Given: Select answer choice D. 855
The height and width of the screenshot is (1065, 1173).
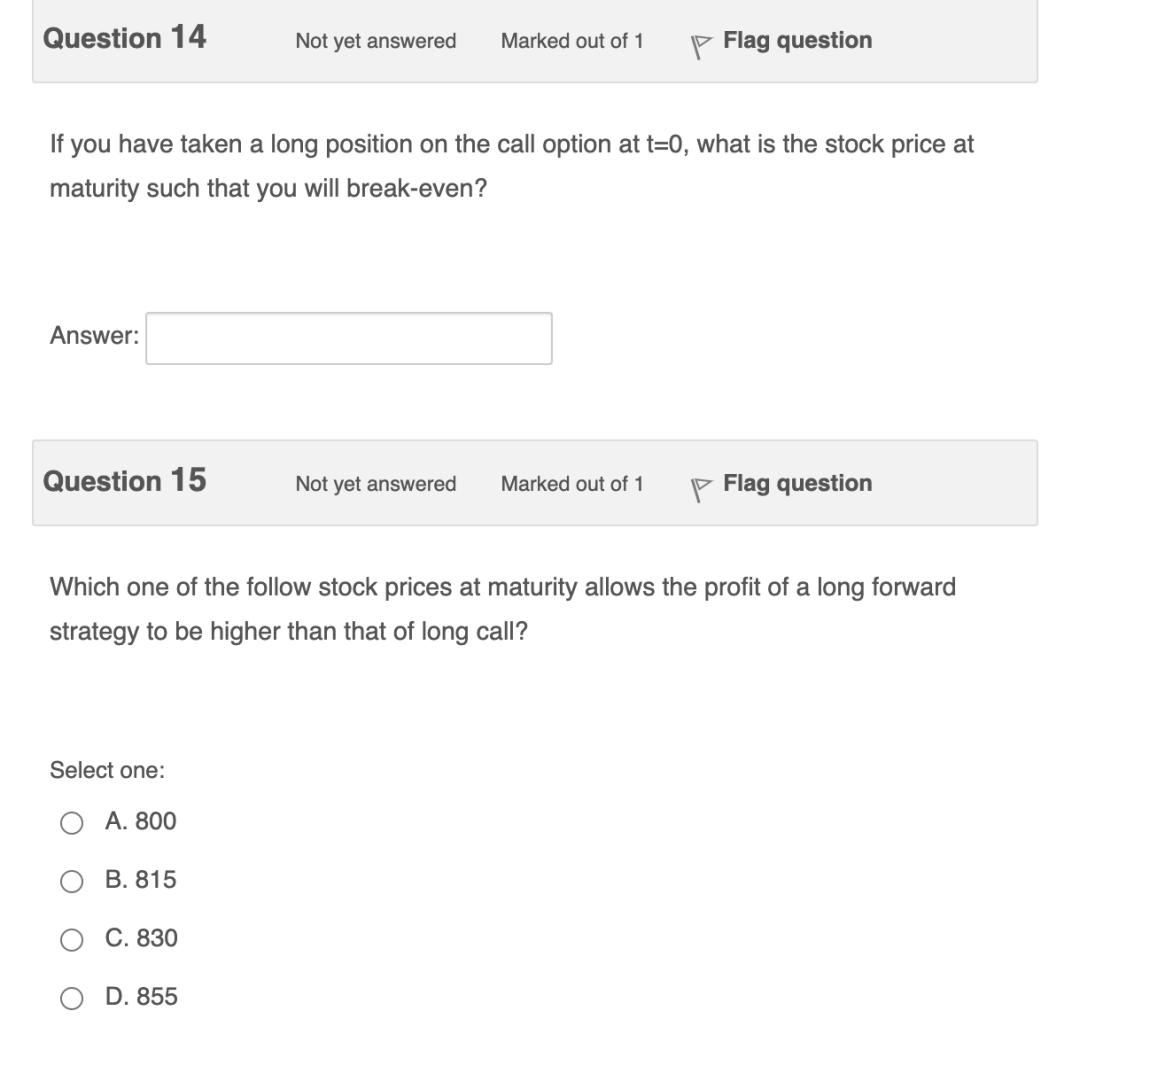Looking at the screenshot, I should pyautogui.click(x=72, y=996).
